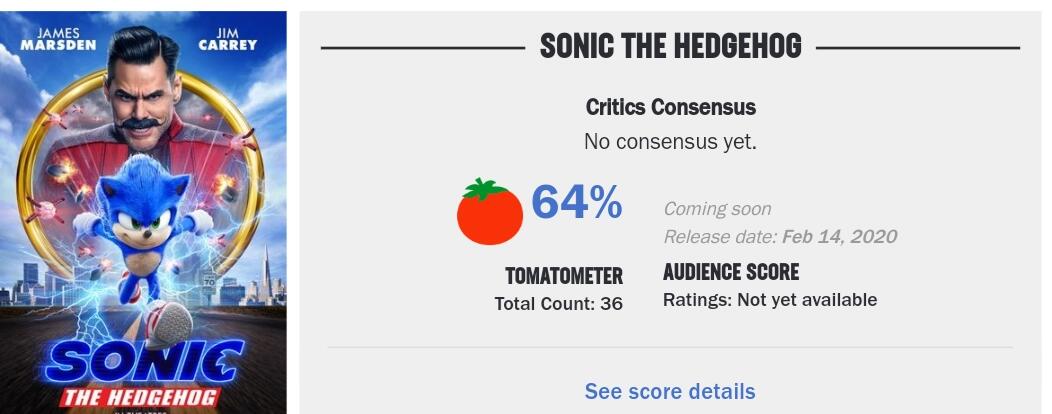Click the red tomato icon
The height and width of the screenshot is (414, 1052).
[x=490, y=212]
